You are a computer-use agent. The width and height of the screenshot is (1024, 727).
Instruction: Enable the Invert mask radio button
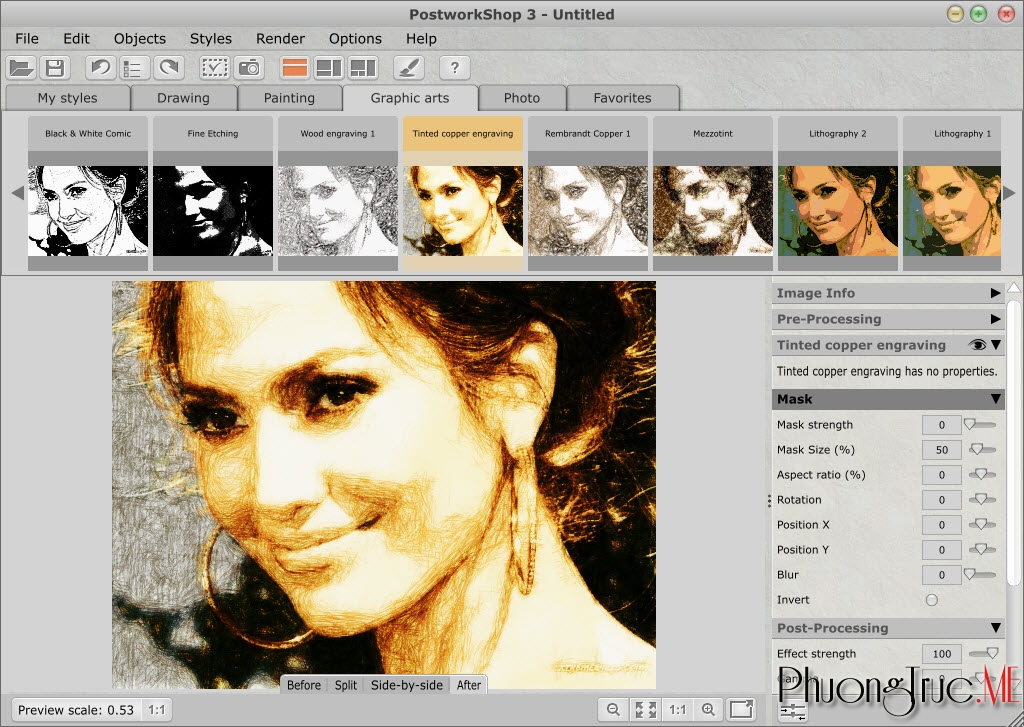[932, 600]
